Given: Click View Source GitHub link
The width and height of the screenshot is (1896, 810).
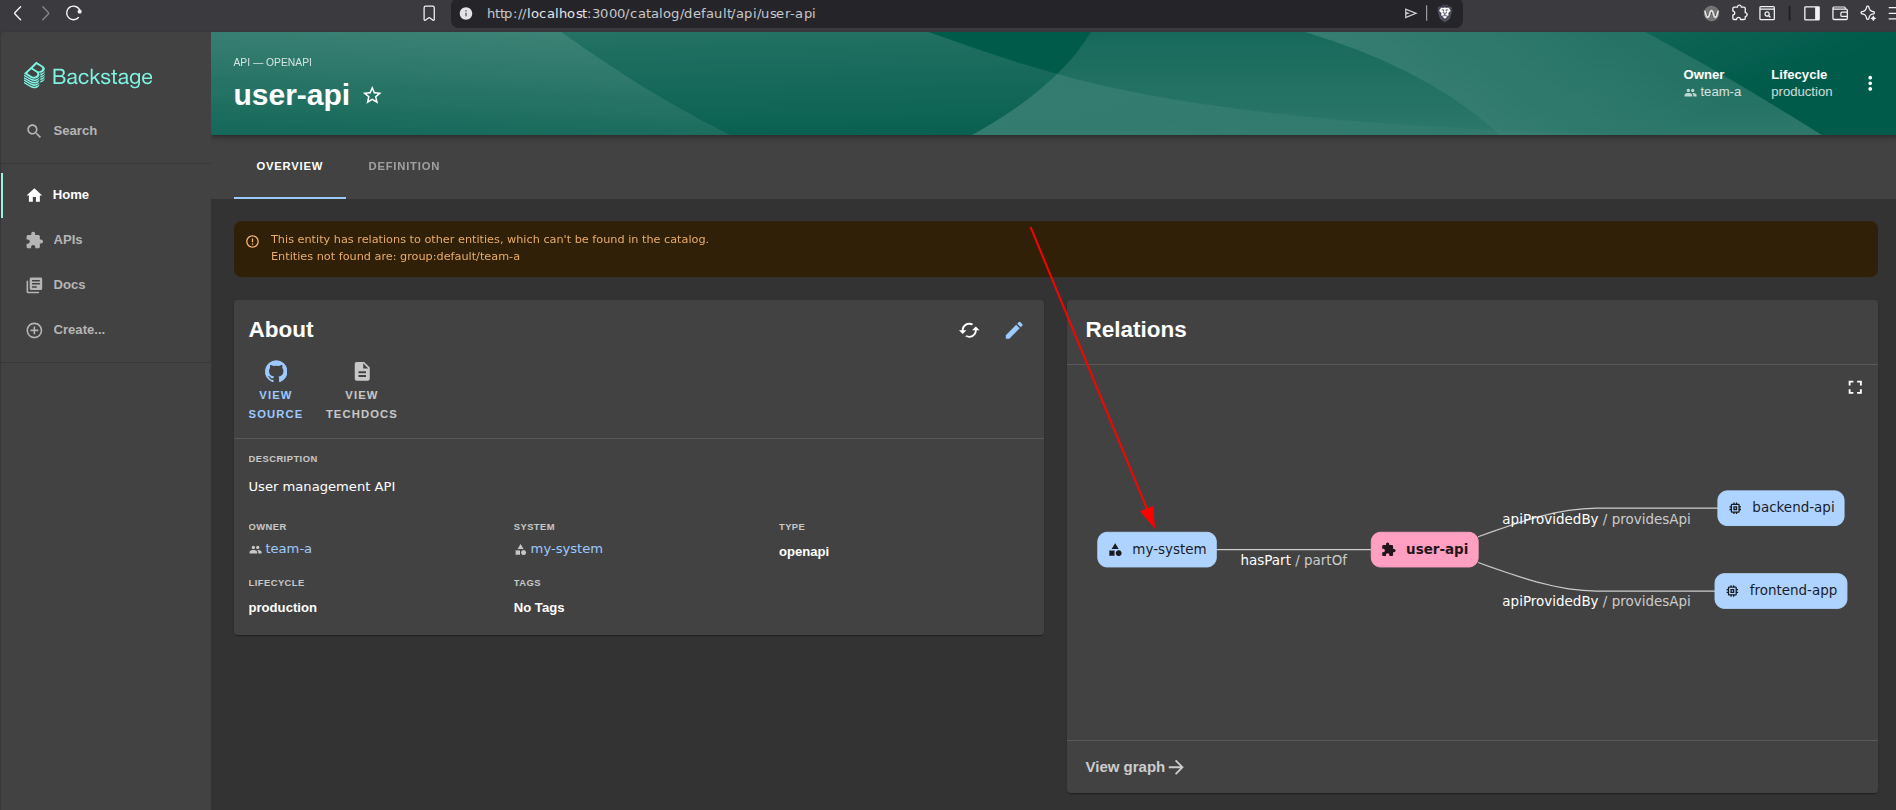Looking at the screenshot, I should [x=275, y=391].
